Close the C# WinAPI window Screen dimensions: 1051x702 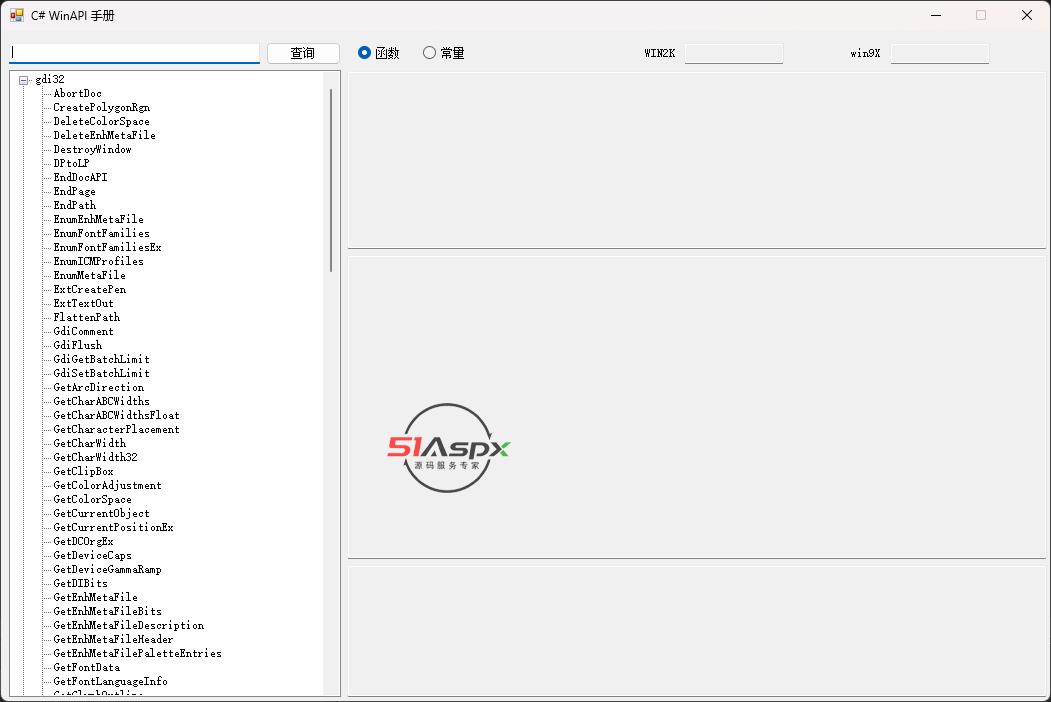[x=1026, y=15]
